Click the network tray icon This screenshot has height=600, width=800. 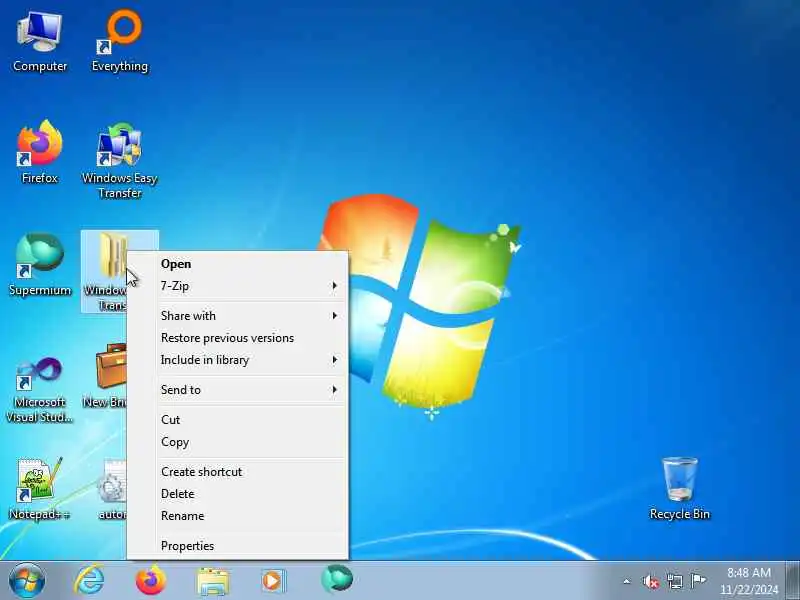click(674, 581)
